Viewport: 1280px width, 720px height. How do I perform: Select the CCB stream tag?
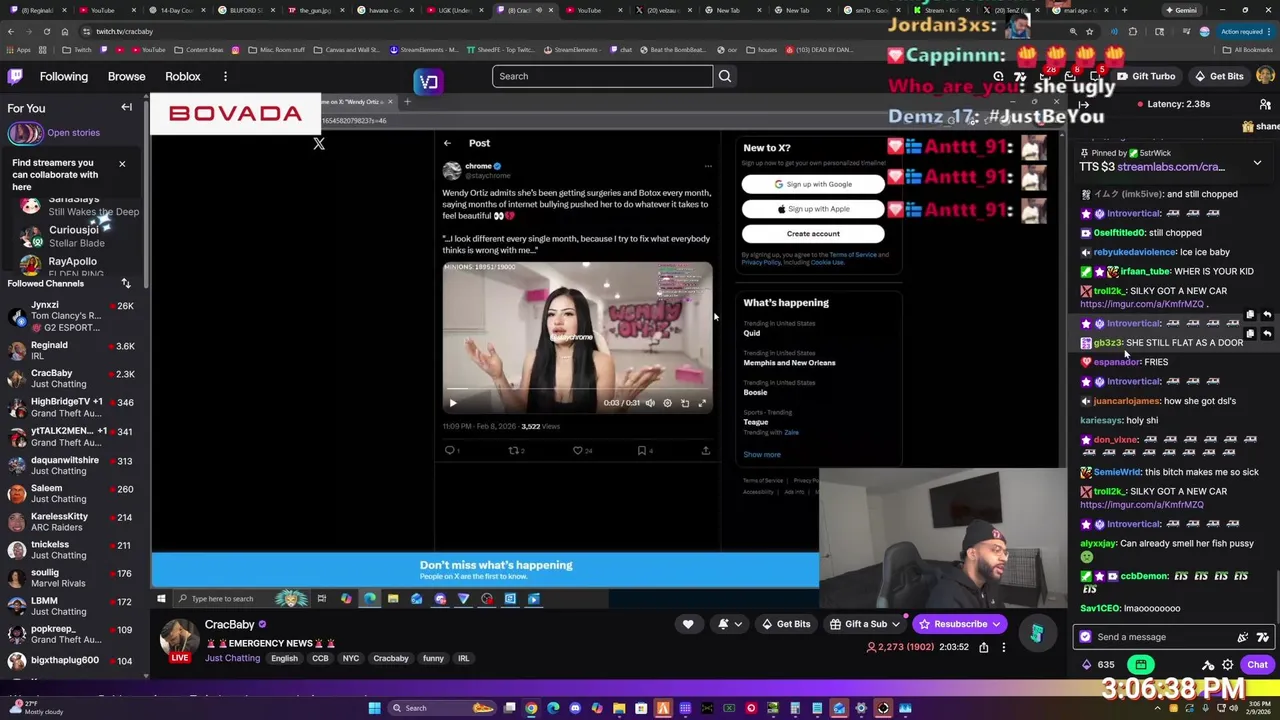coord(320,659)
